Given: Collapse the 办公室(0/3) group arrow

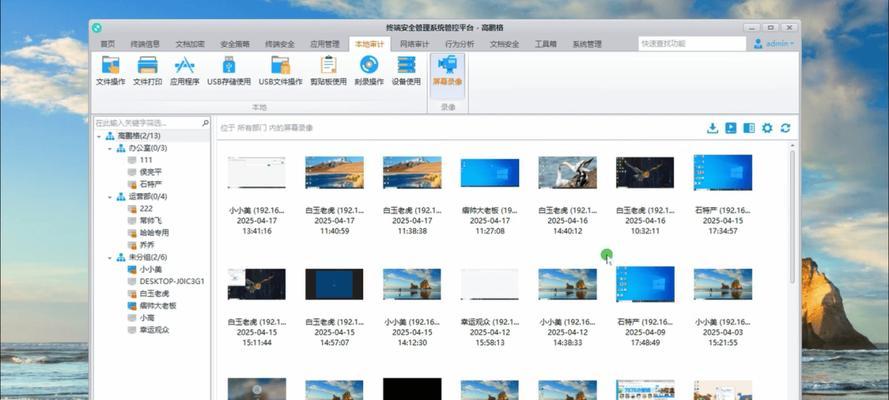Looking at the screenshot, I should click(x=110, y=148).
